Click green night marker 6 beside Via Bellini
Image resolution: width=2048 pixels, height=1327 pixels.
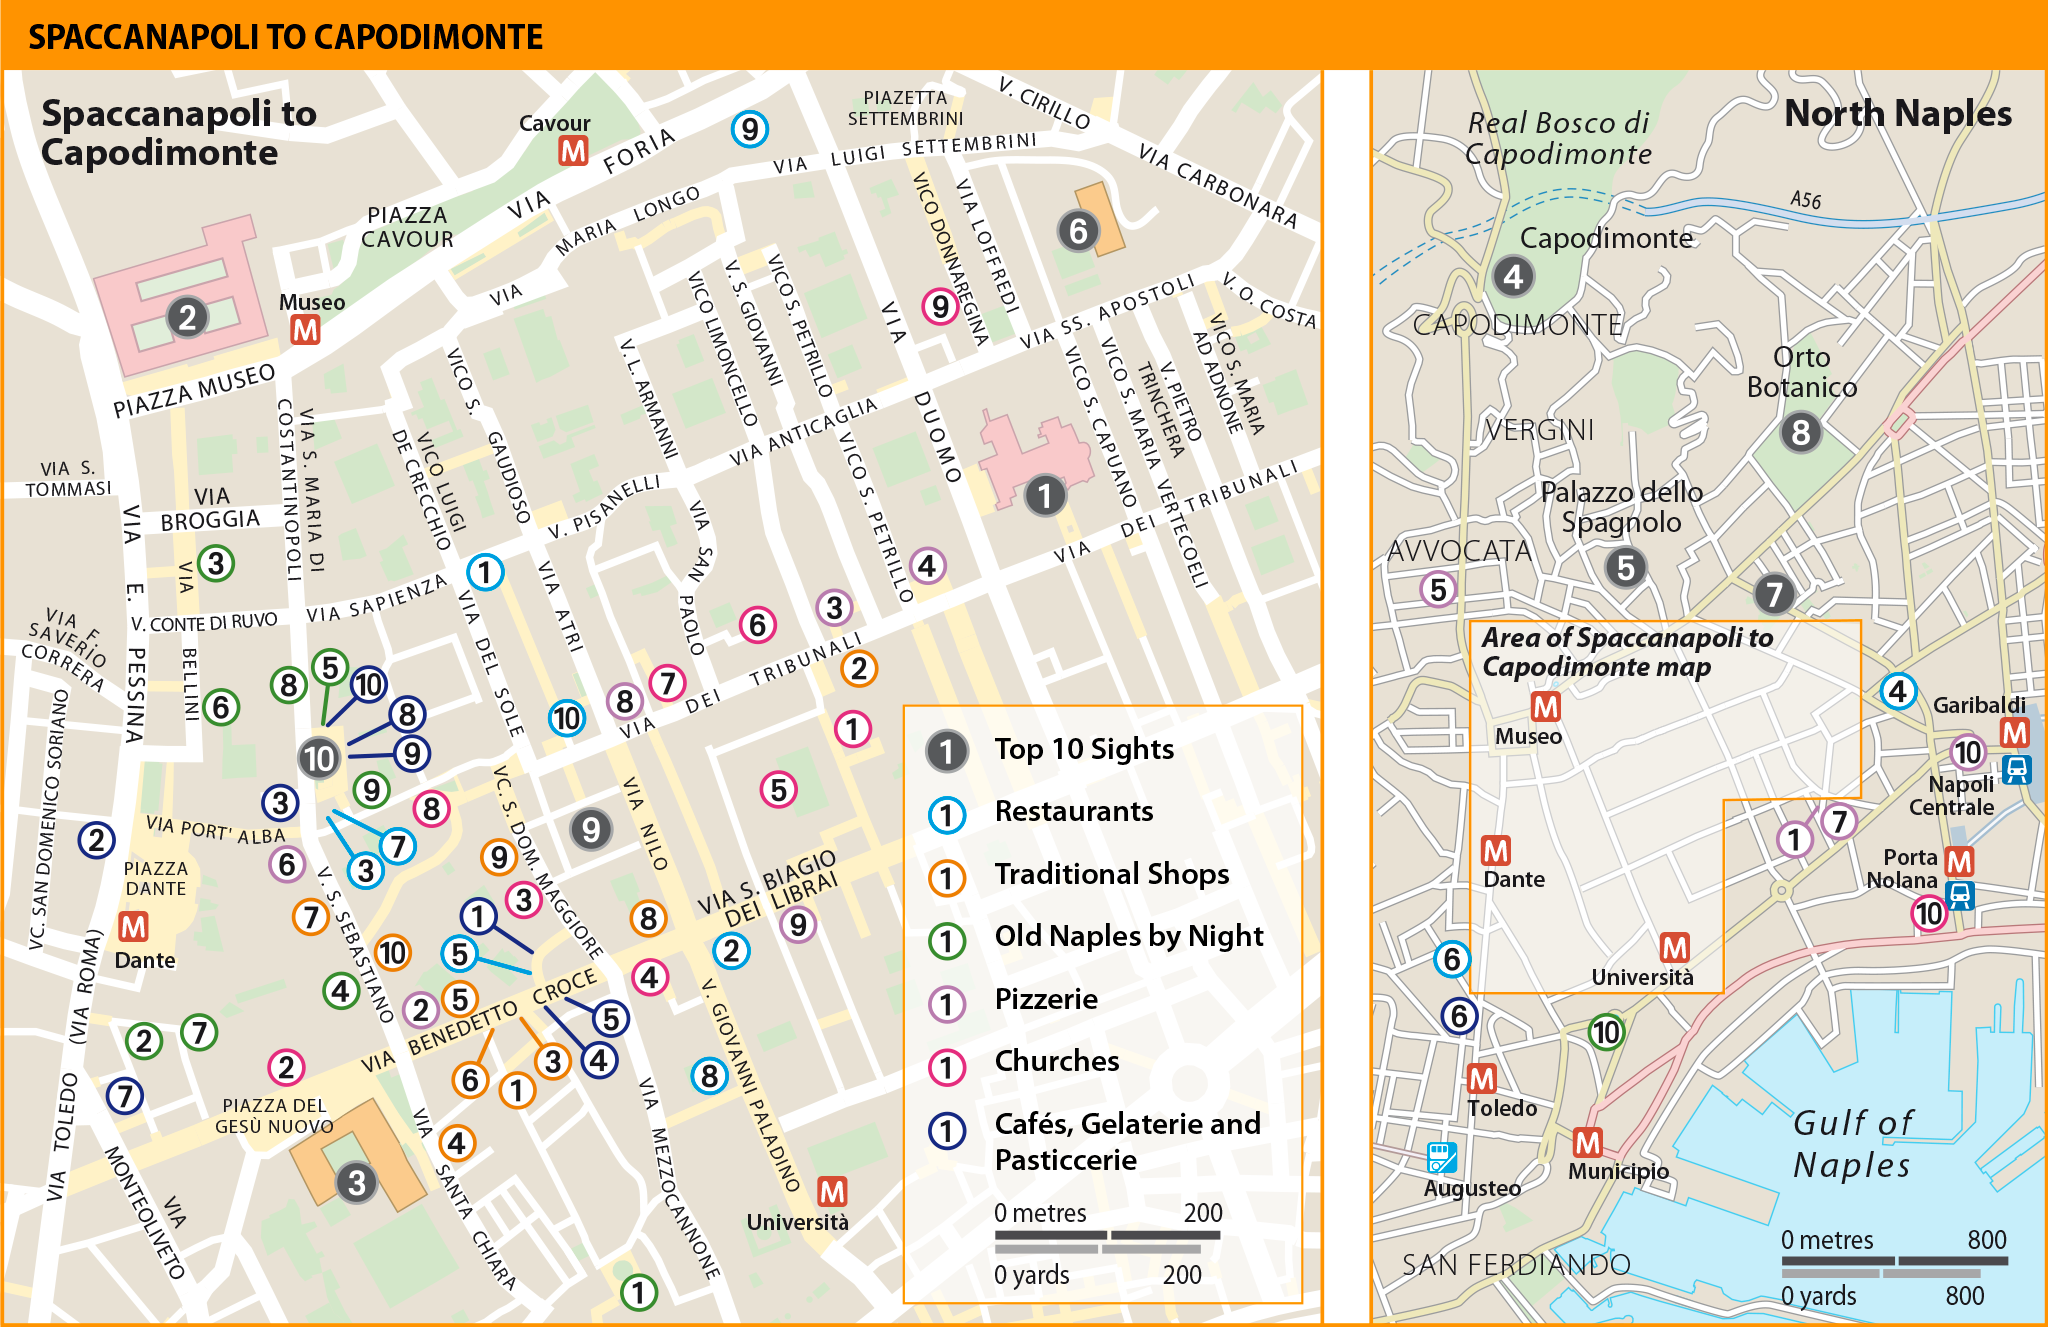pyautogui.click(x=221, y=707)
